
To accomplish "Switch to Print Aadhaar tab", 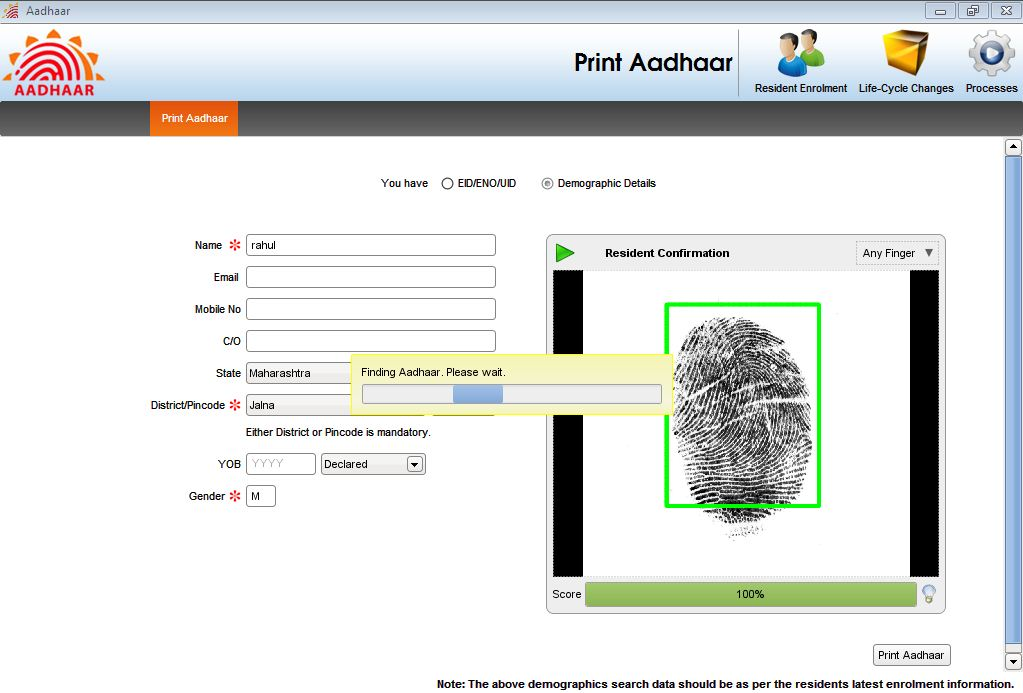I will [194, 118].
